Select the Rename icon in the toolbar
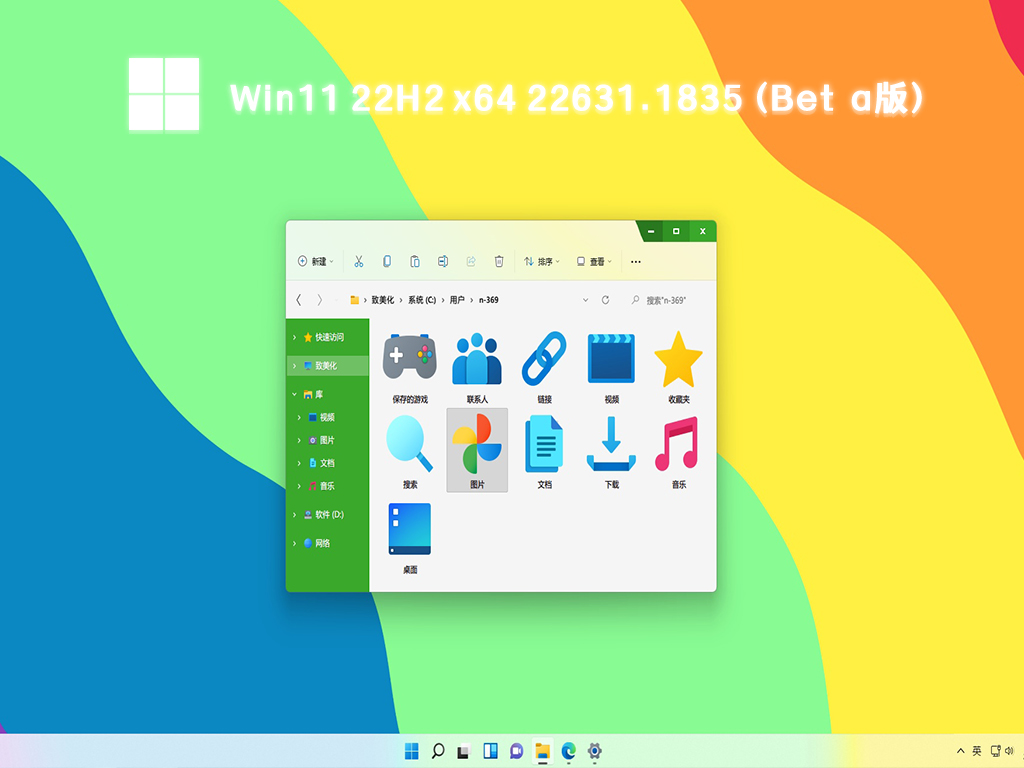Viewport: 1024px width, 768px height. click(443, 261)
